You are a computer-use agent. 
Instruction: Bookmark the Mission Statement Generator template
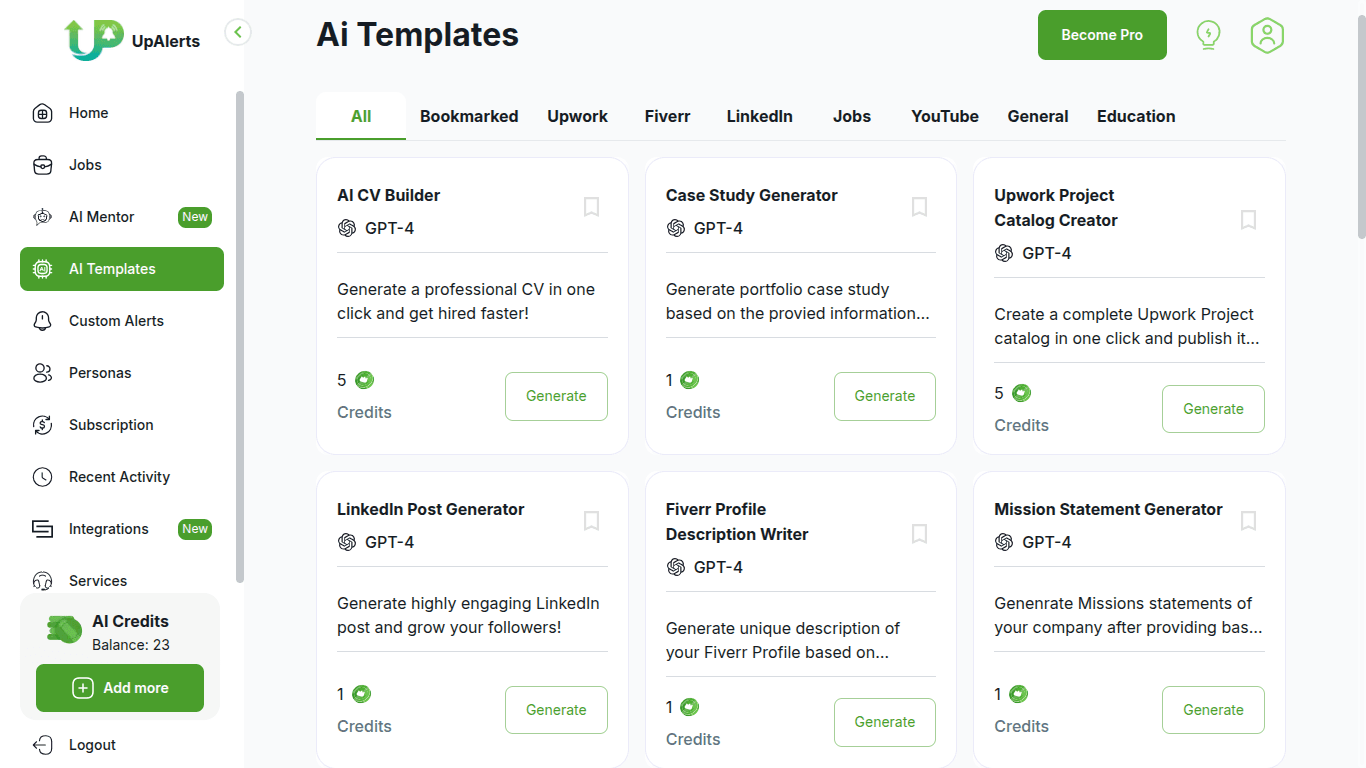click(1248, 521)
